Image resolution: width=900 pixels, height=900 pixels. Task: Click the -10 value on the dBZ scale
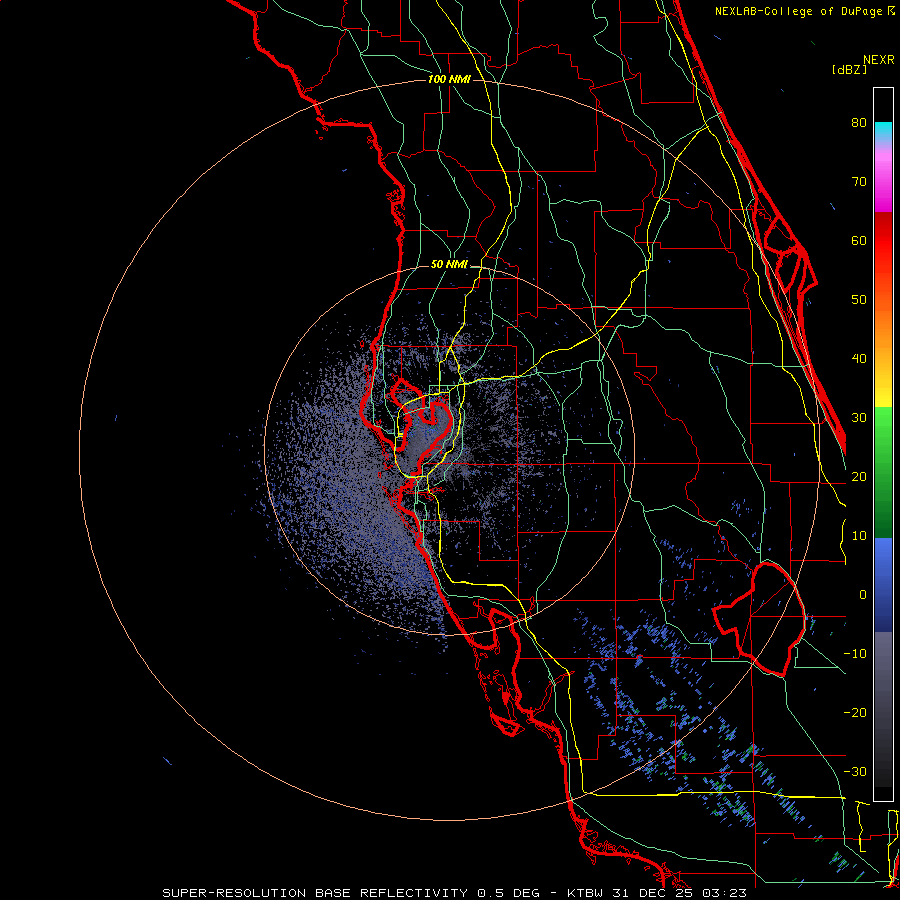click(855, 654)
